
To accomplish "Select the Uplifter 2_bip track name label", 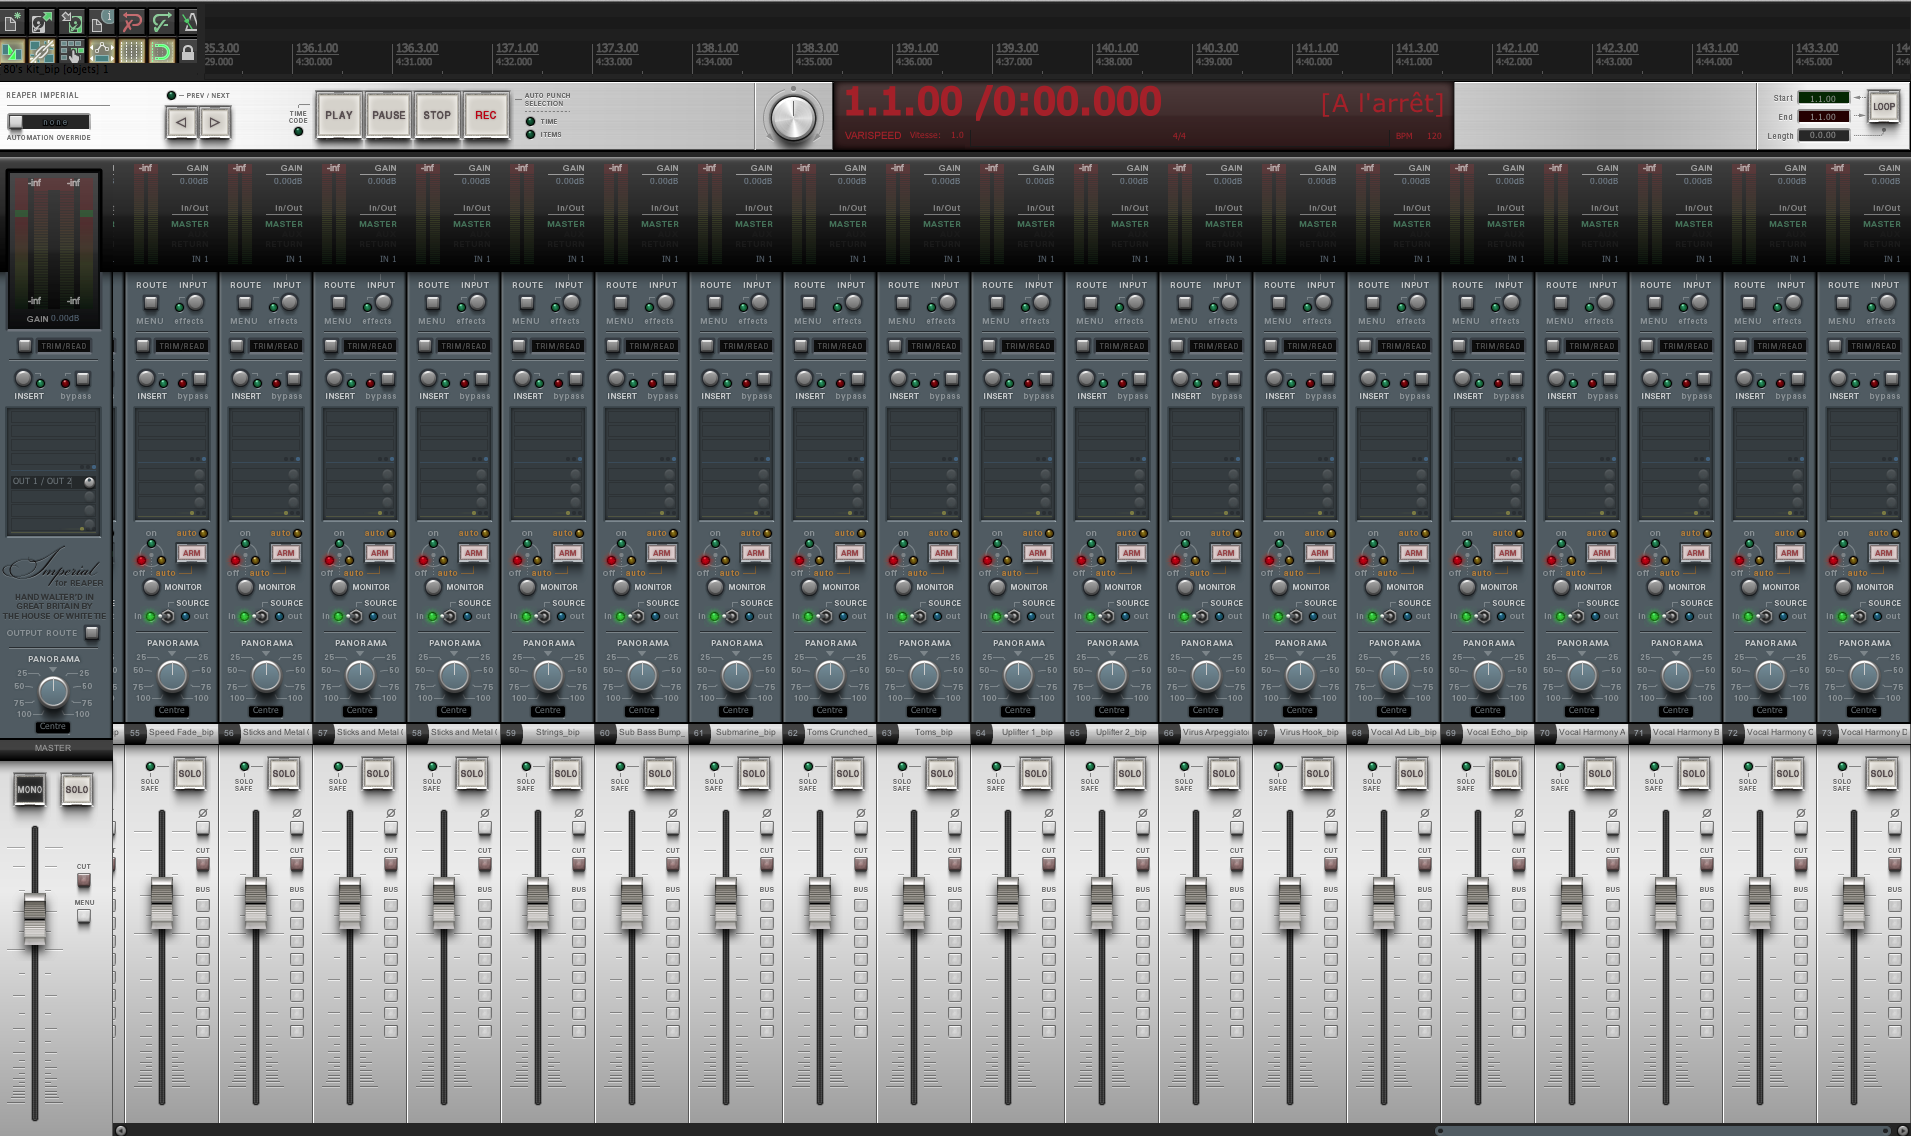I will tap(1122, 733).
